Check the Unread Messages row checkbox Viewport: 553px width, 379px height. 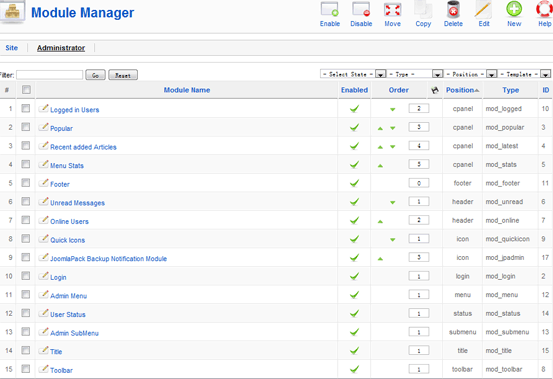[x=25, y=201]
